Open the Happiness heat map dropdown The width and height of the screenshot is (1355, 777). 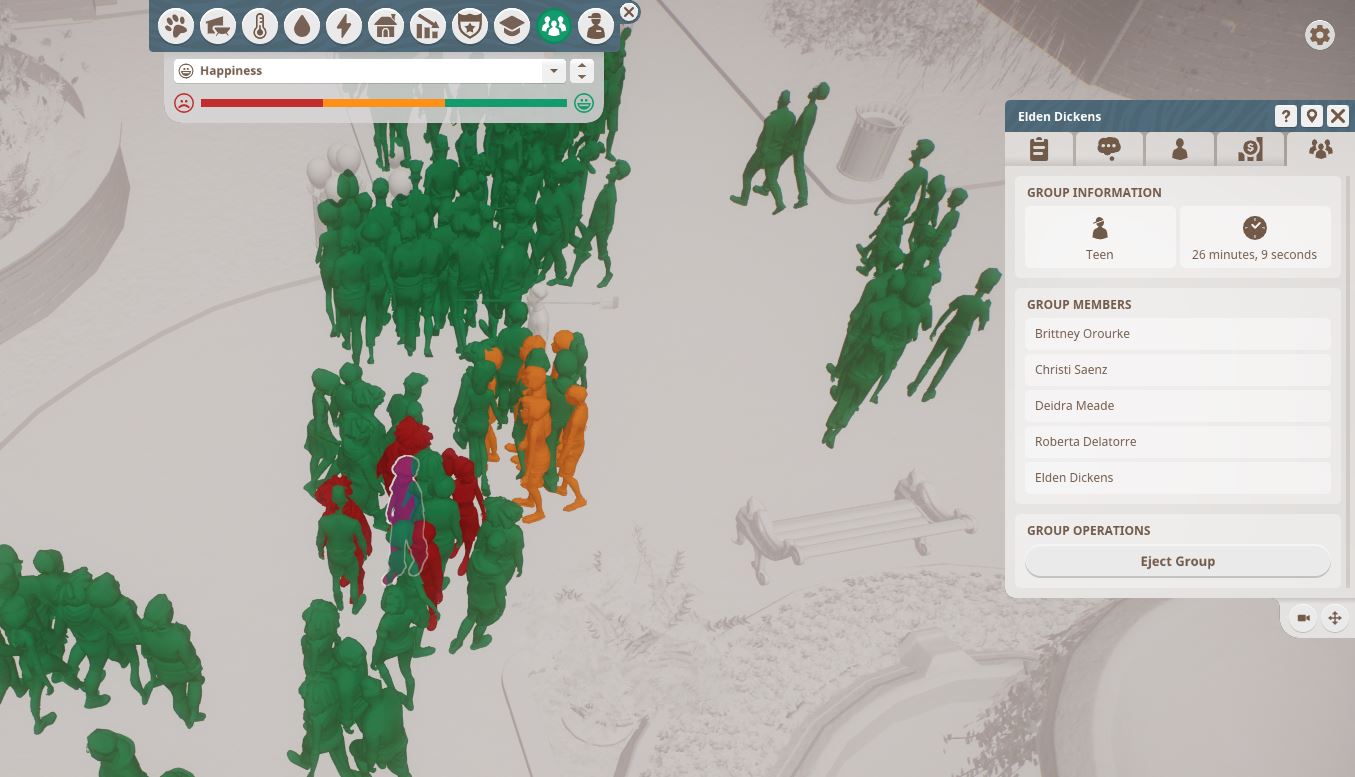point(370,71)
